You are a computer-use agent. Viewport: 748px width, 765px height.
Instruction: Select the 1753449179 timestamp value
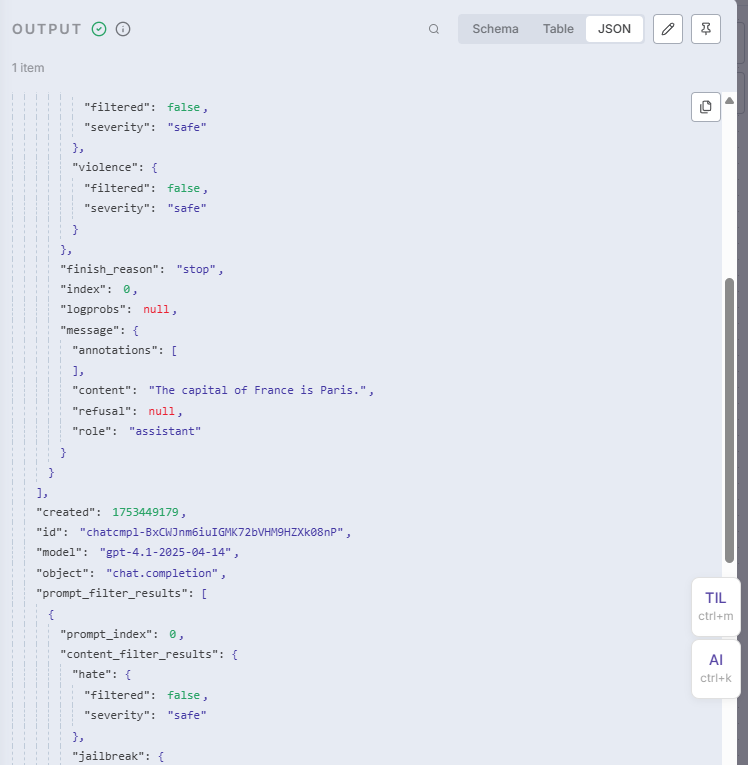145,512
